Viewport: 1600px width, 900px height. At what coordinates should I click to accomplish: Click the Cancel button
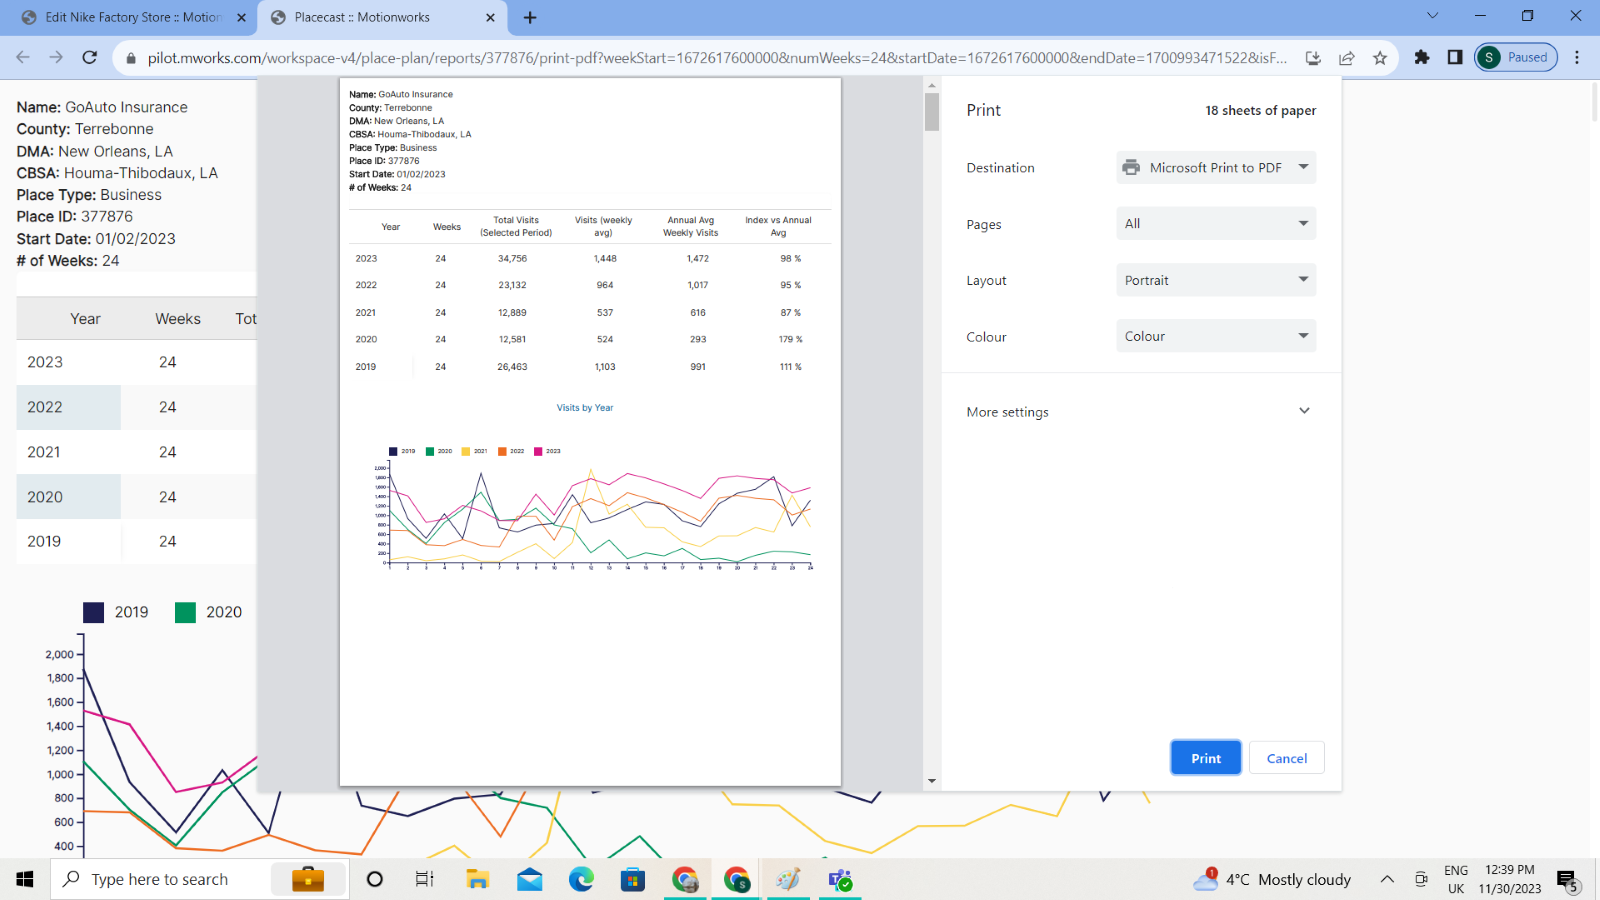1287,758
